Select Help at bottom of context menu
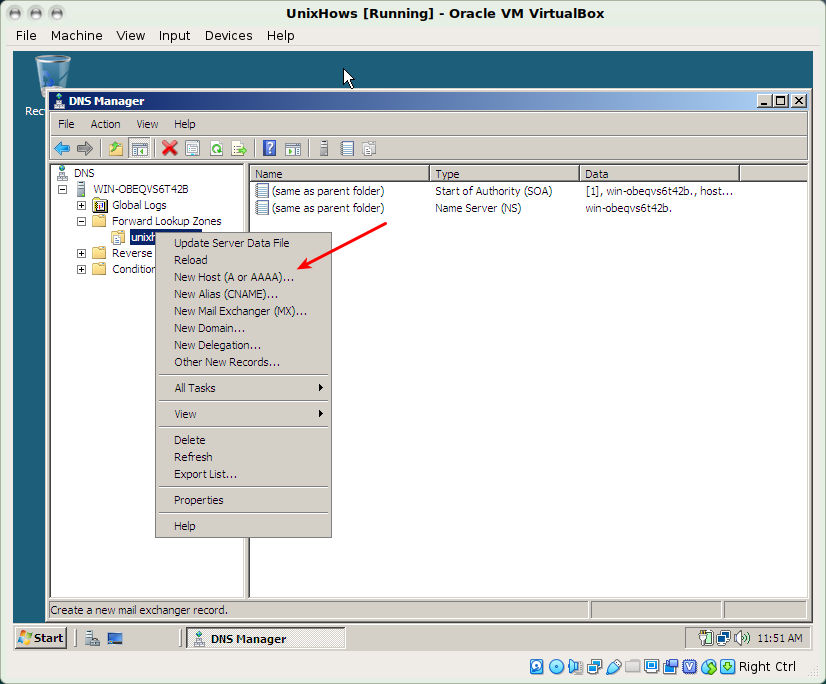This screenshot has height=684, width=826. [x=244, y=526]
